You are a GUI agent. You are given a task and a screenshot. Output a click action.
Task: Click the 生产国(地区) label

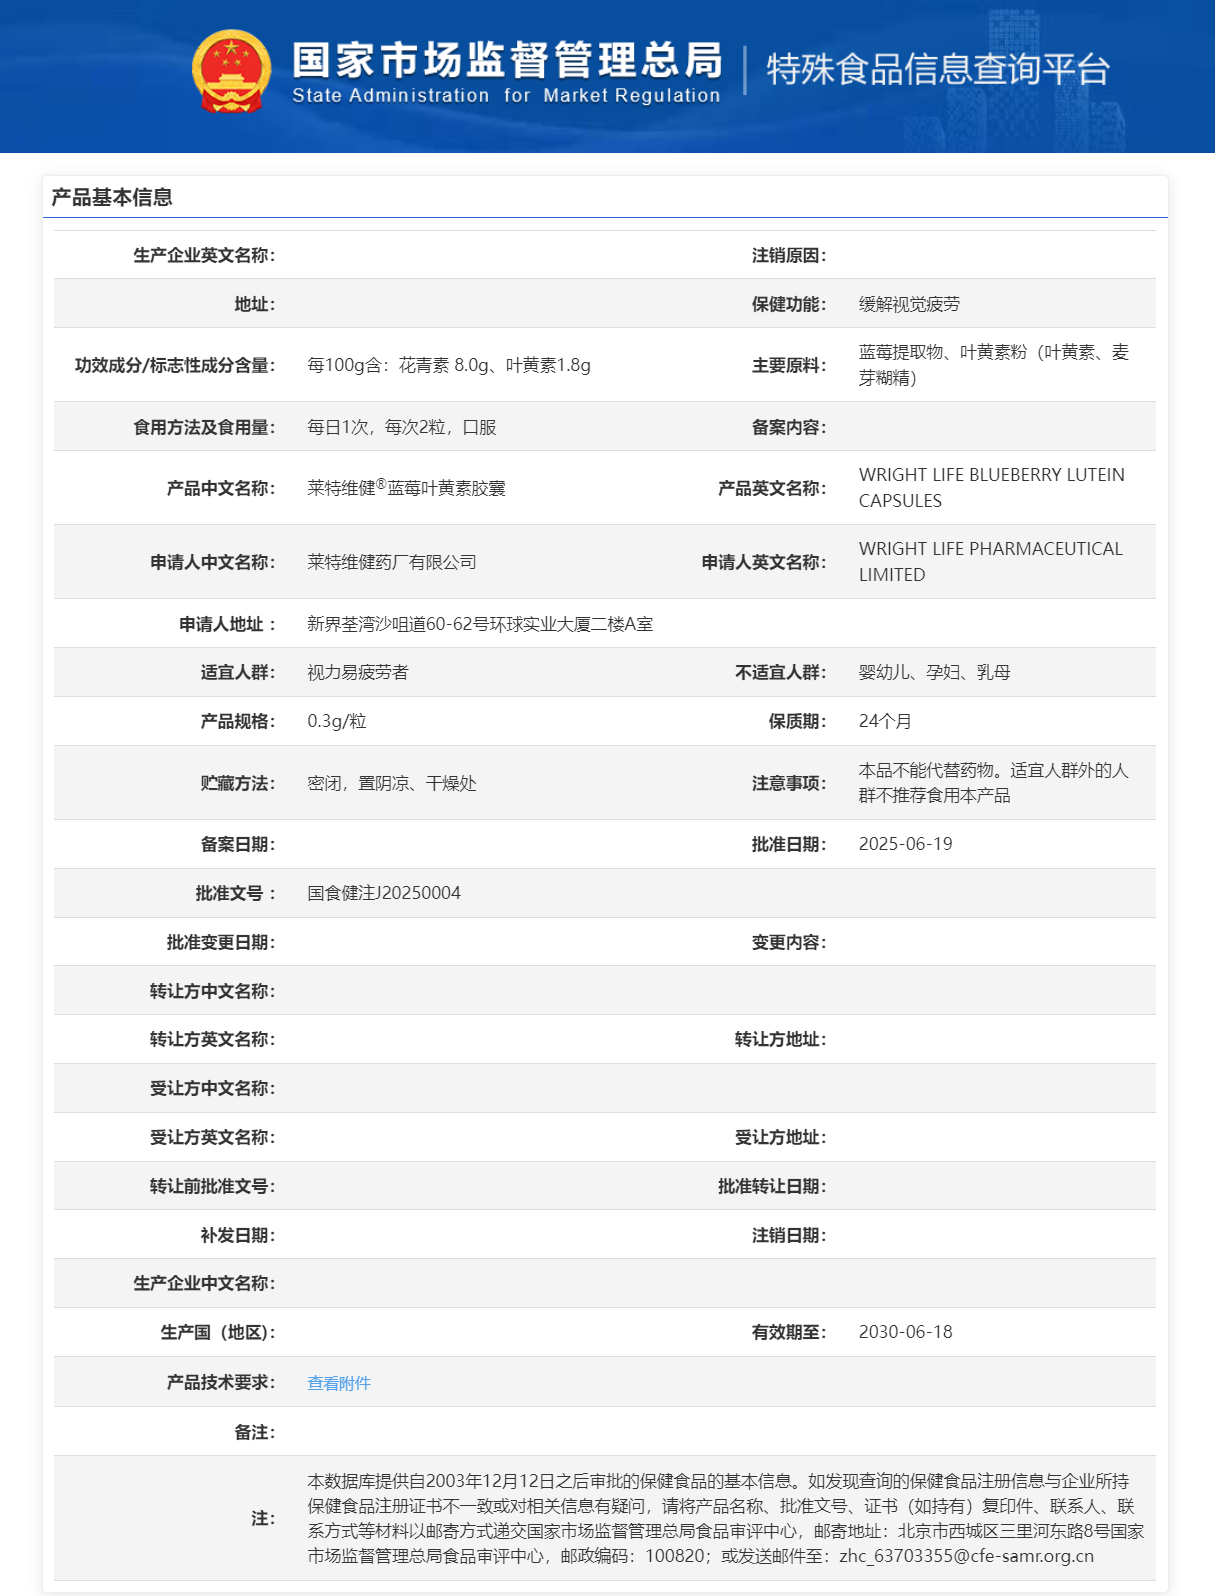click(218, 1332)
